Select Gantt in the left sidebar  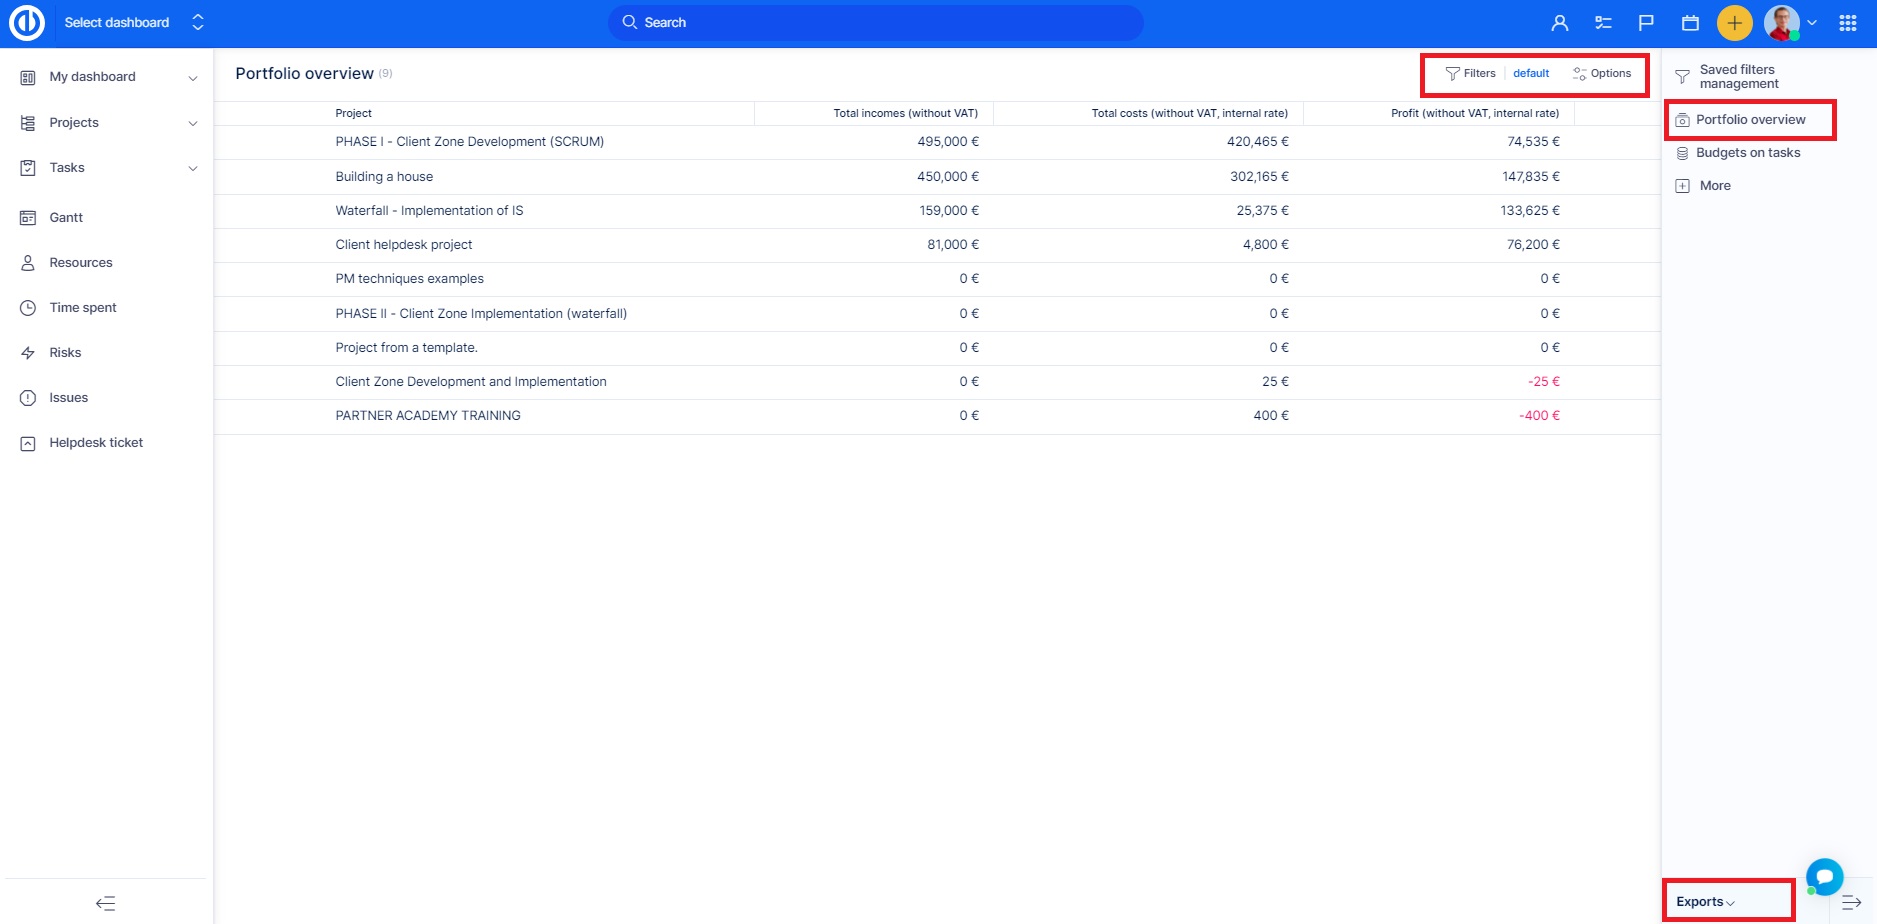coord(66,218)
